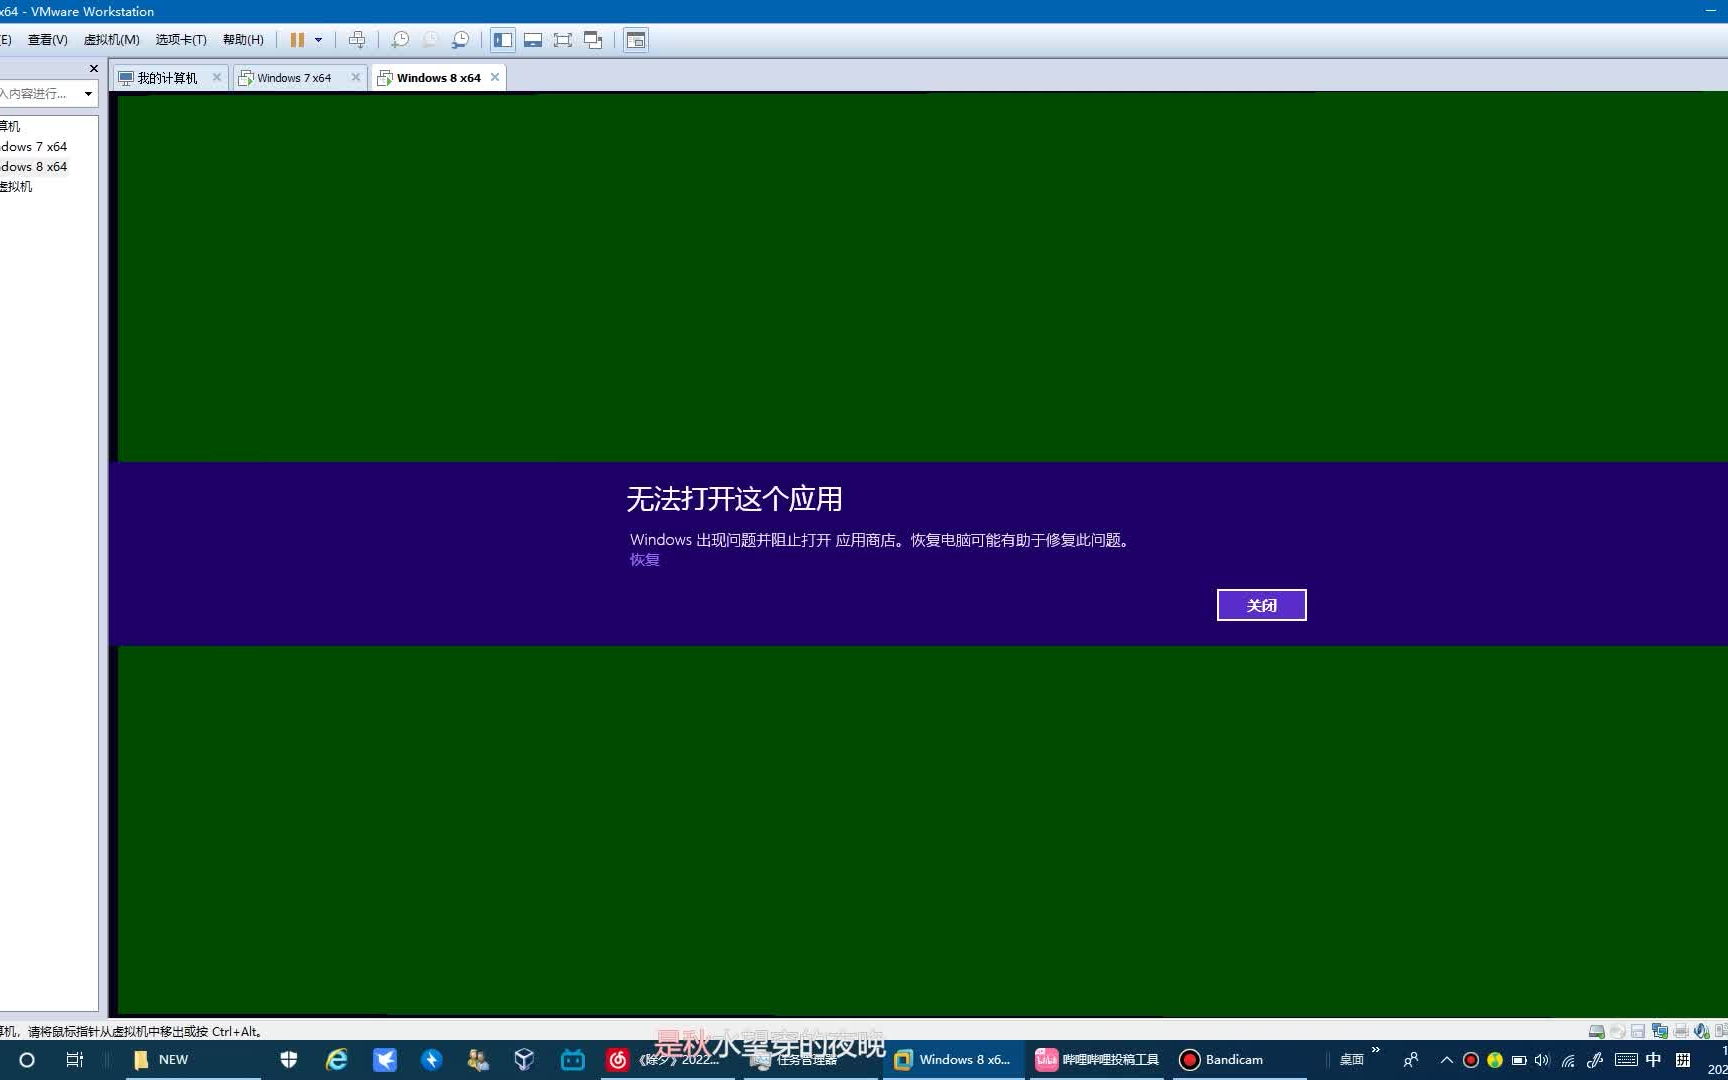Close the Windows 7 x64 tab

(356, 77)
